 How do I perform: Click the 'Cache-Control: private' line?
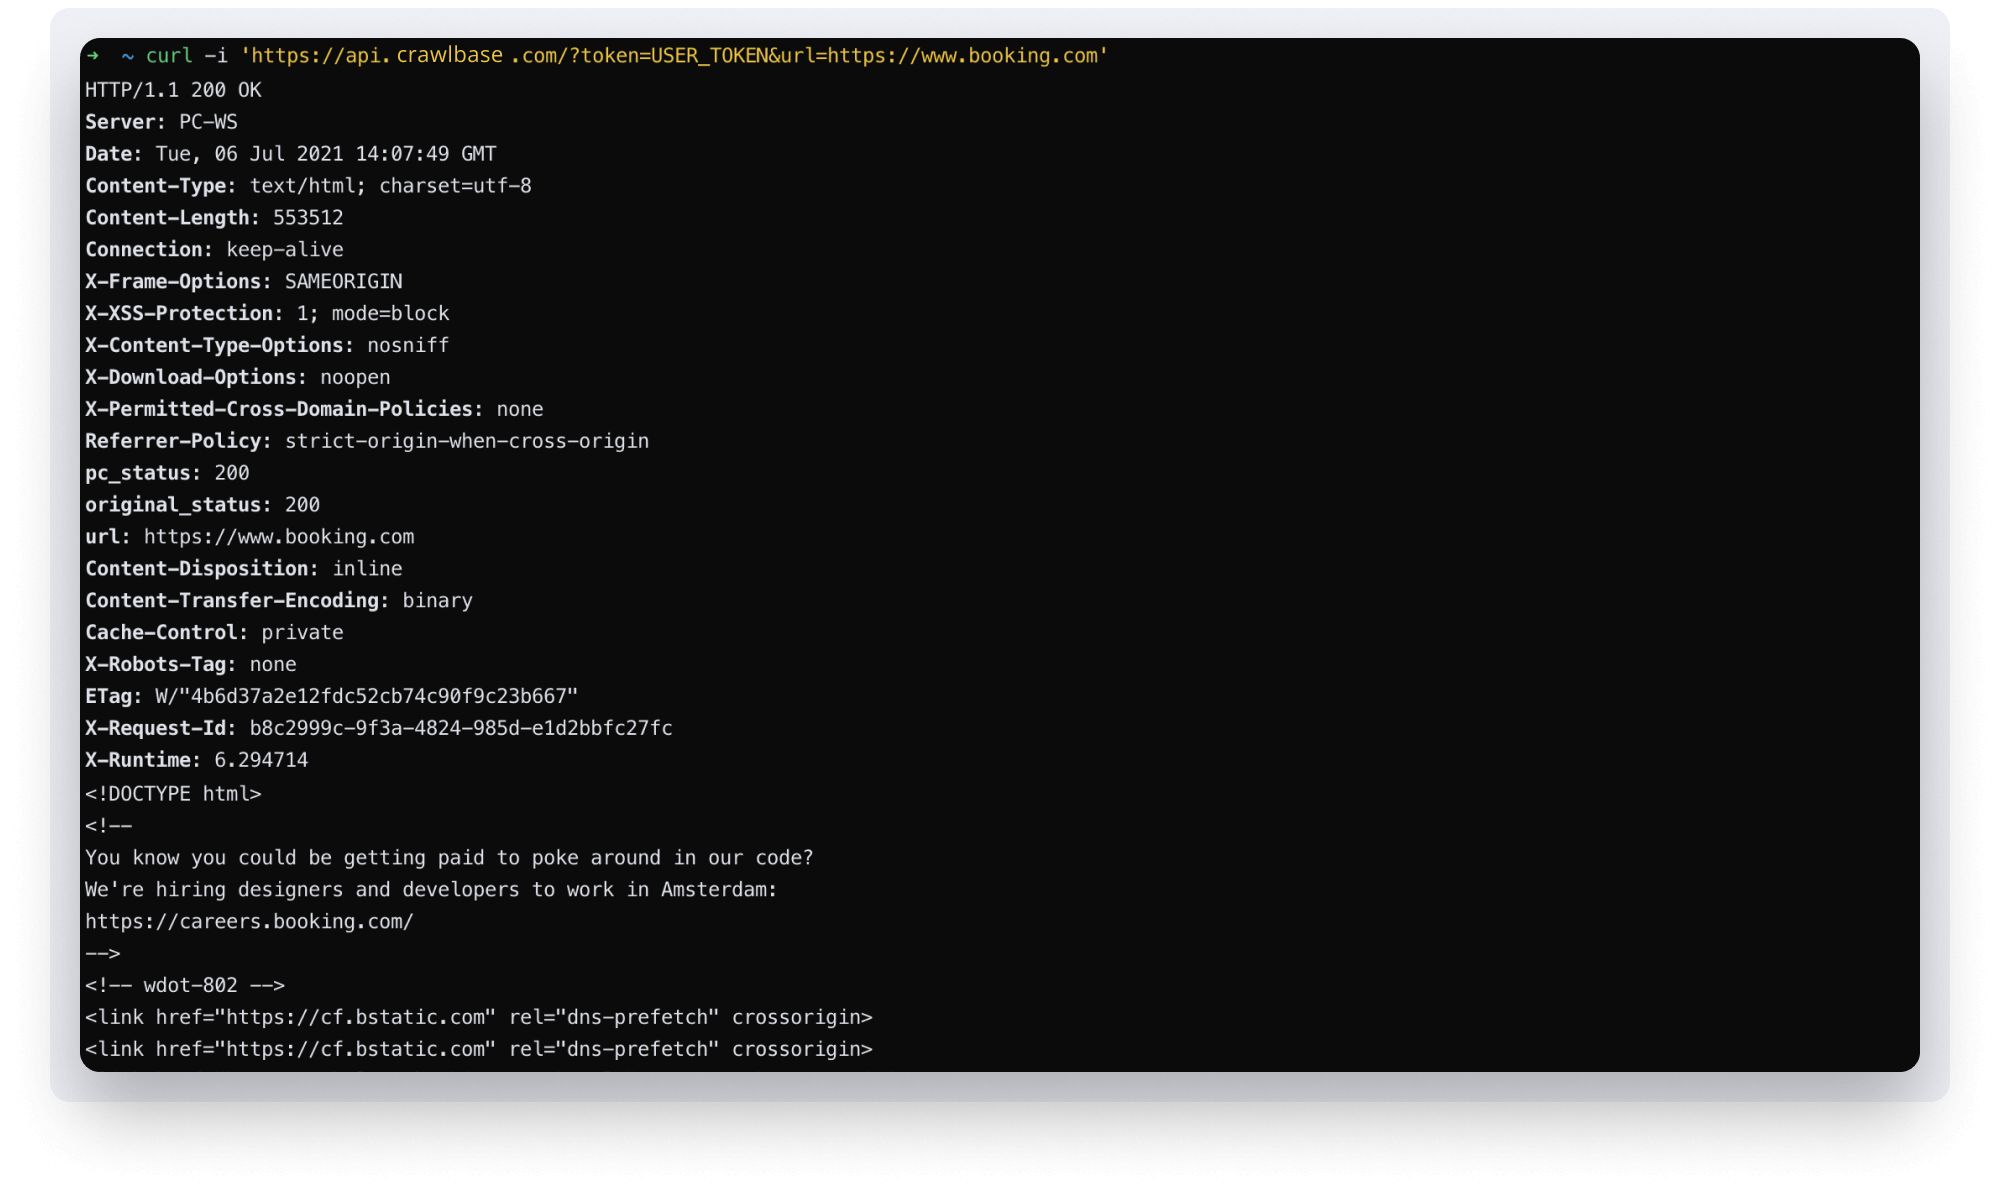pyautogui.click(x=214, y=633)
